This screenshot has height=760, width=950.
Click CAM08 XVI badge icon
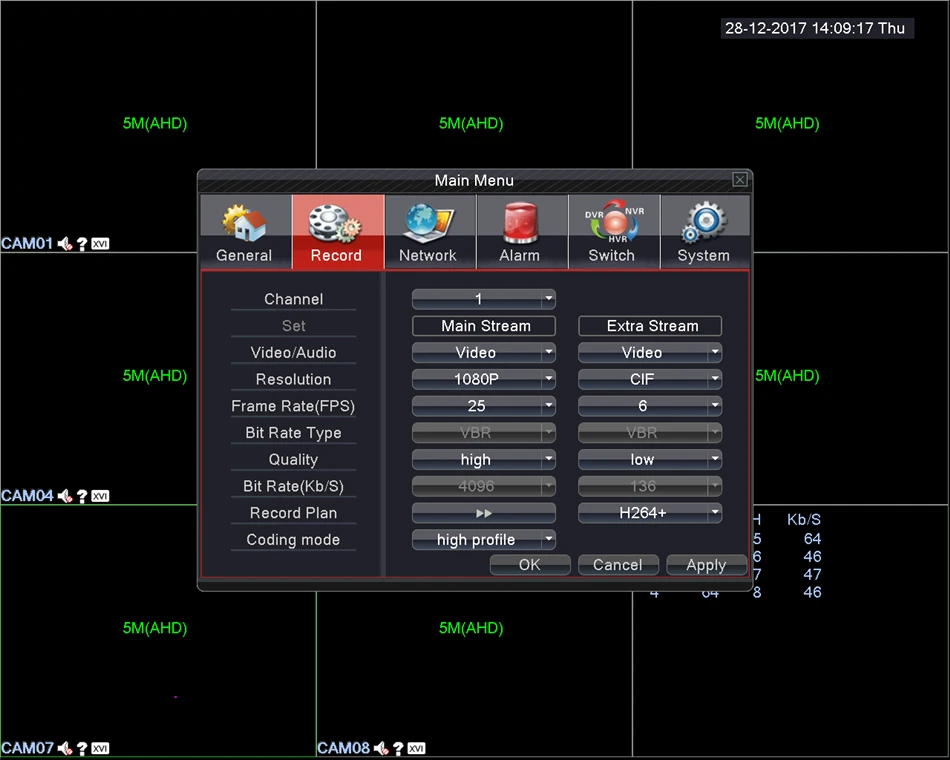point(416,748)
